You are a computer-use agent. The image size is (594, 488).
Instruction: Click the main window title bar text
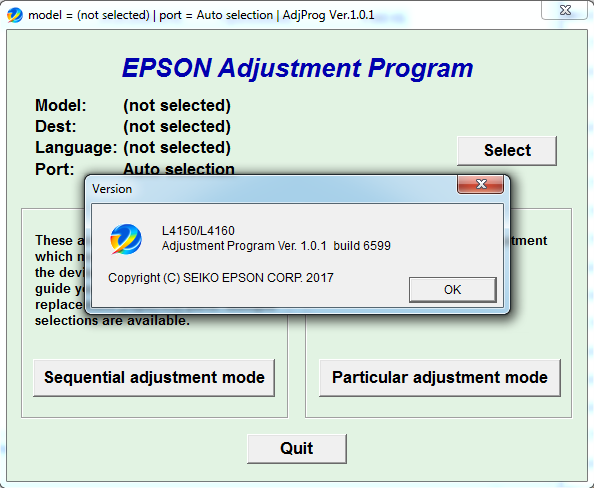[201, 15]
